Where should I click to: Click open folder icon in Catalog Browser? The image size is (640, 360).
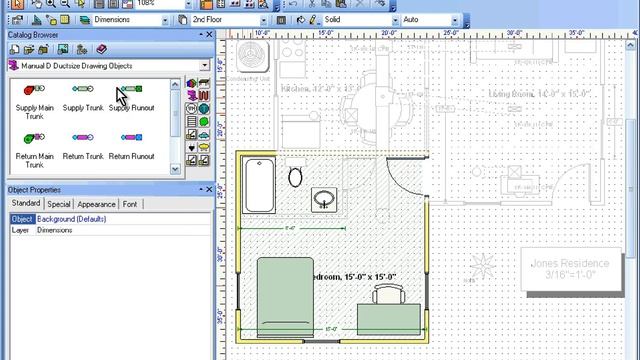(29, 50)
